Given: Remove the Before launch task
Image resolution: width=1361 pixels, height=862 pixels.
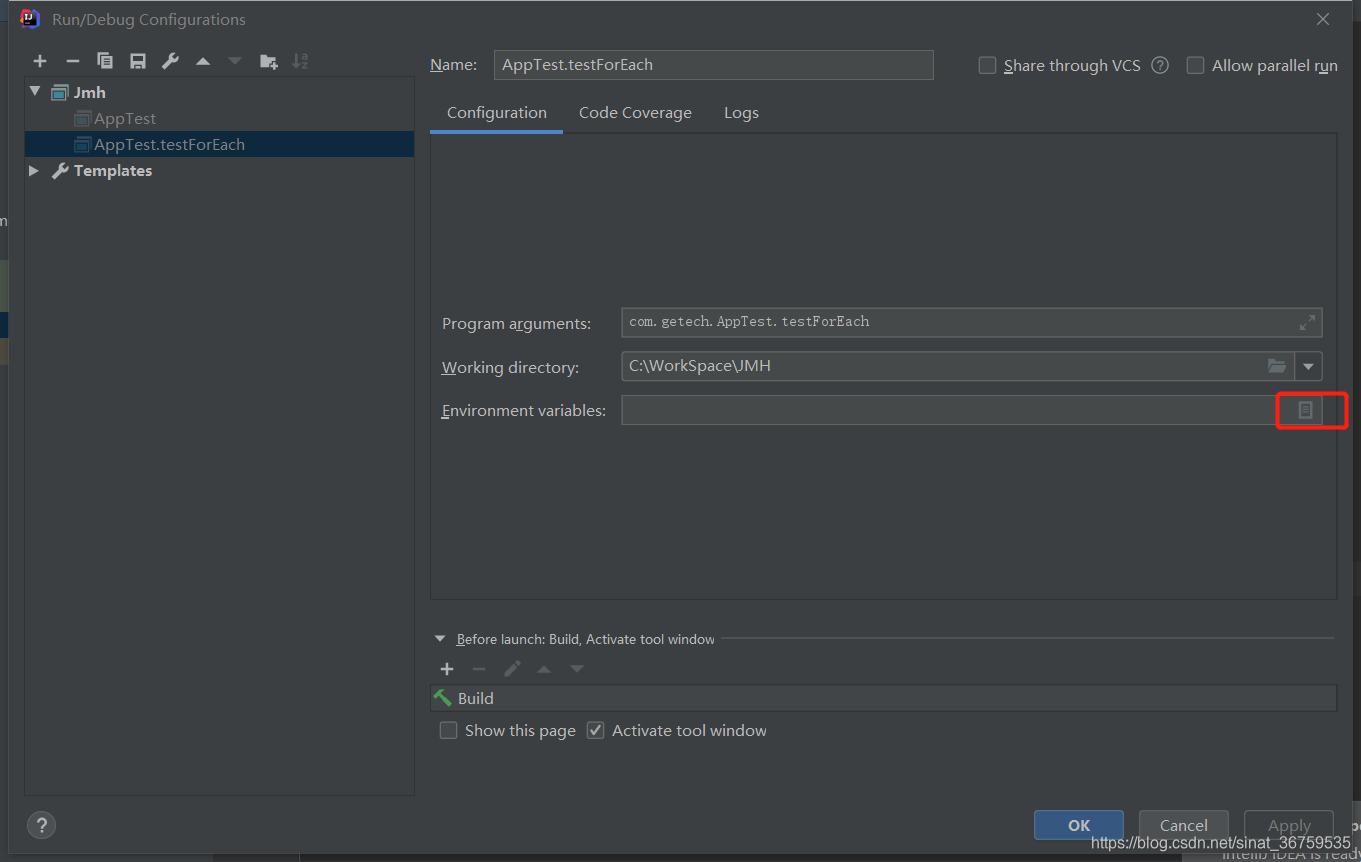Looking at the screenshot, I should [x=479, y=669].
